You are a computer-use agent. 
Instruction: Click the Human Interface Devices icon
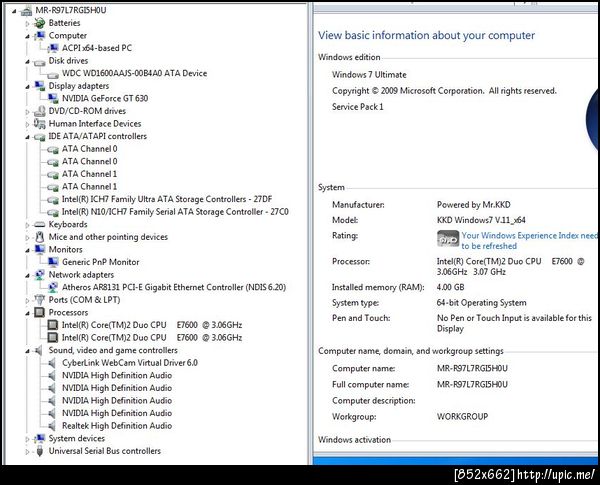[x=39, y=124]
